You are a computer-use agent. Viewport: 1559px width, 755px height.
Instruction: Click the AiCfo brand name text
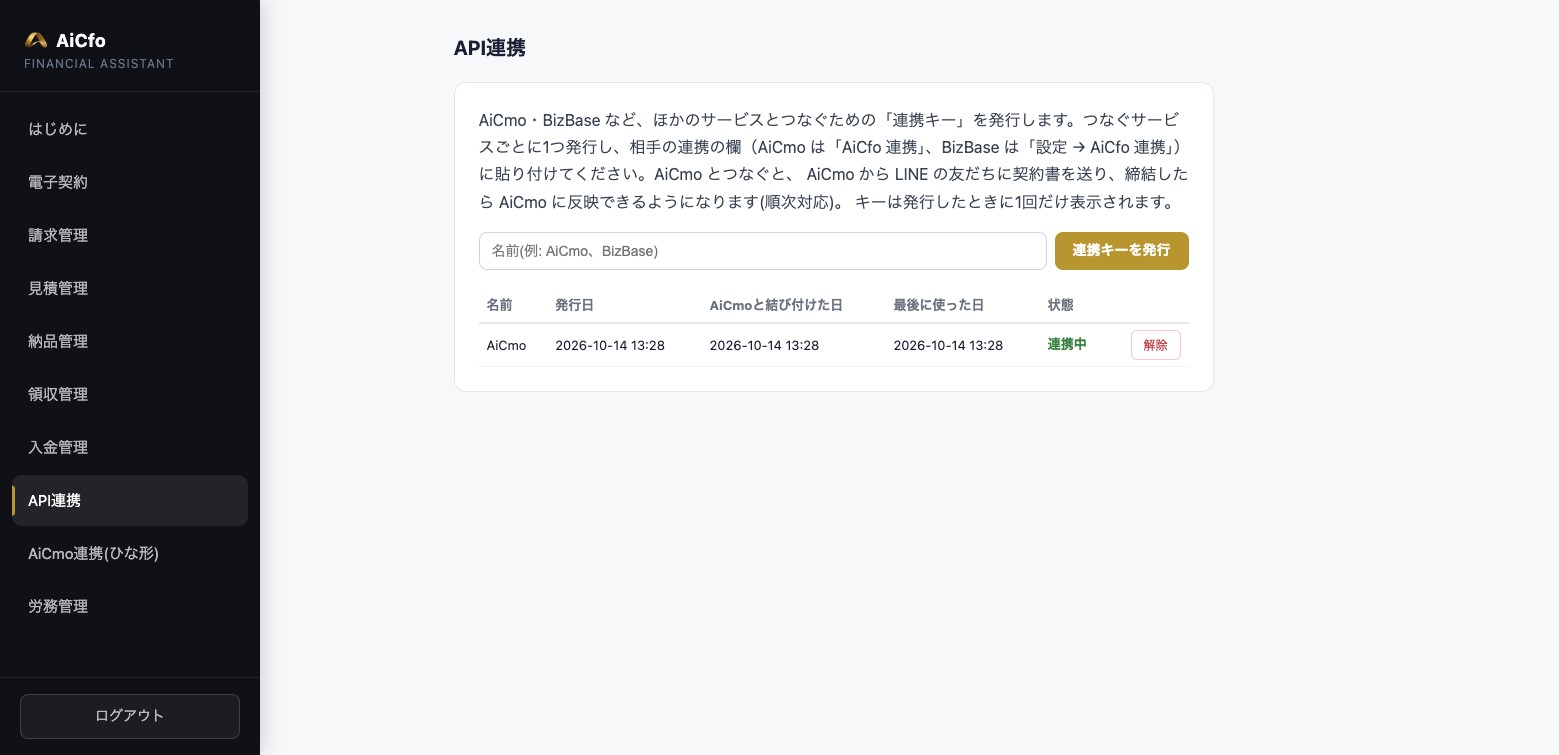click(81, 40)
